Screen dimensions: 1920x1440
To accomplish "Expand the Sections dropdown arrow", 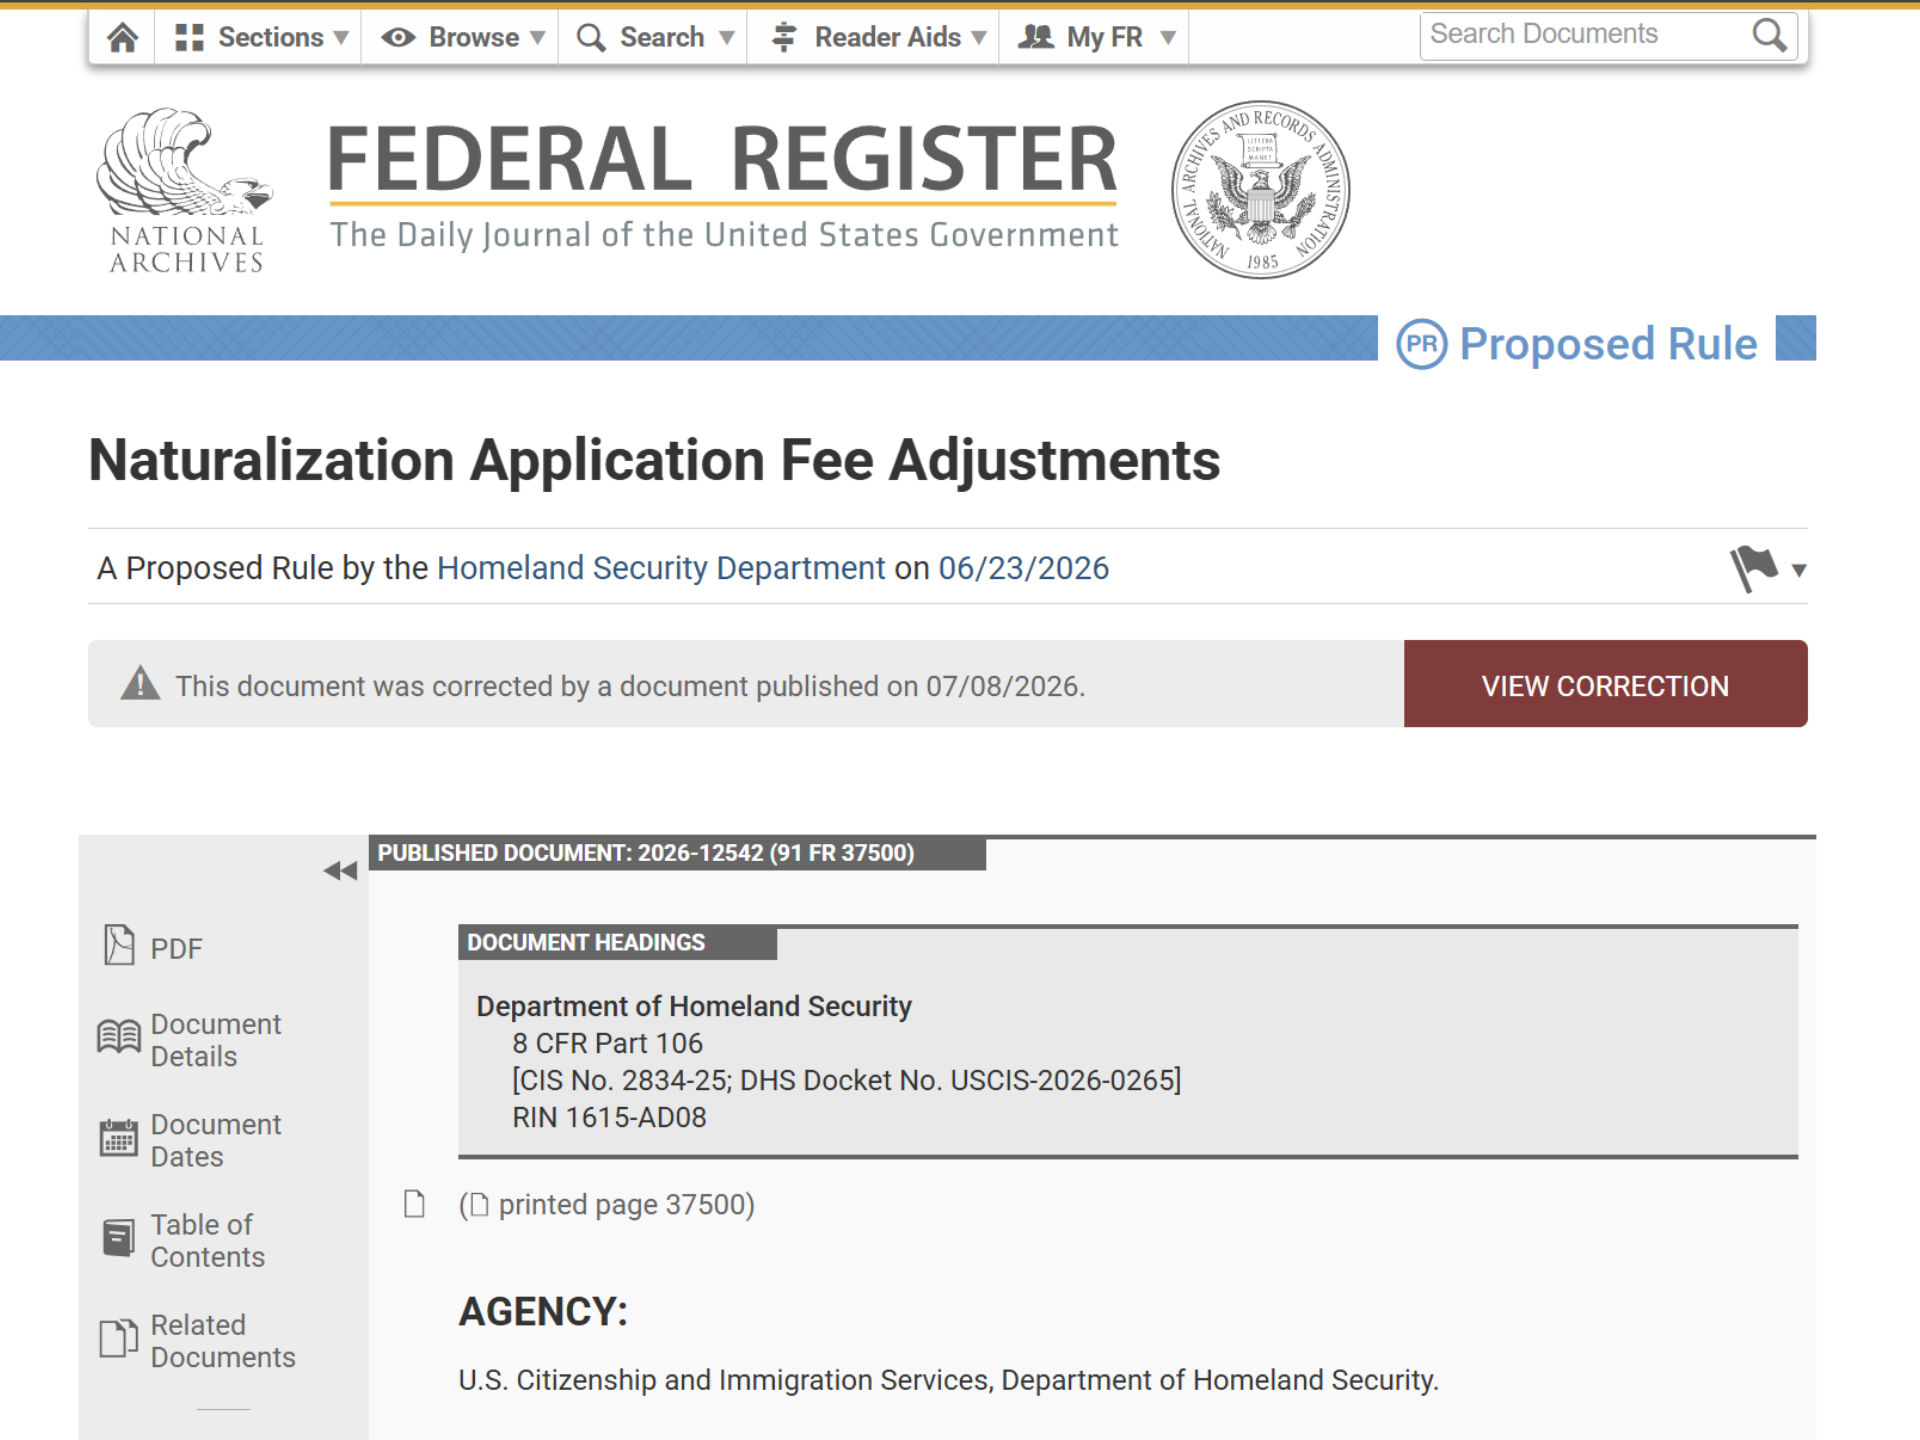I will [341, 38].
